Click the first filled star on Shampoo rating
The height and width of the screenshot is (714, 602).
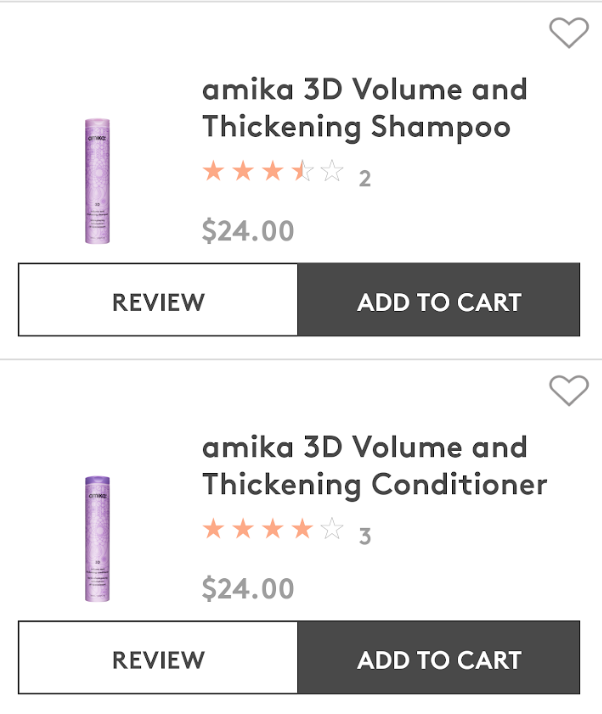click(214, 171)
